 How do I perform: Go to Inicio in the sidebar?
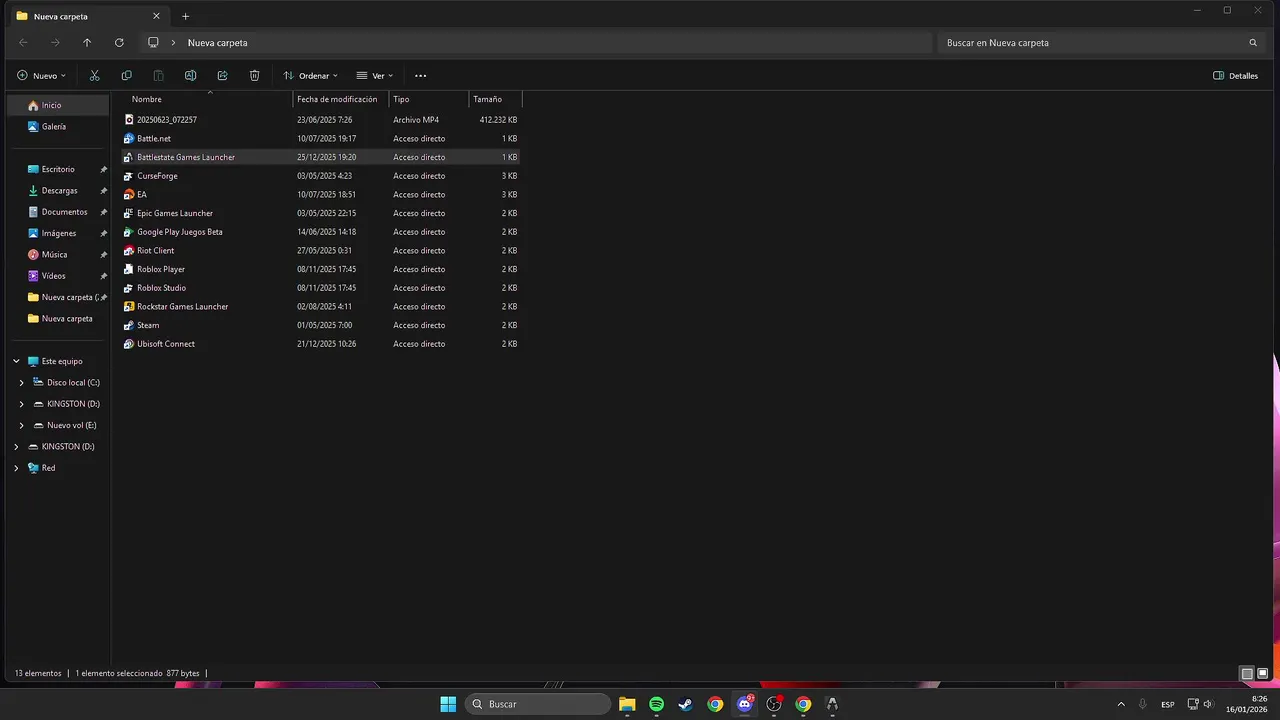58,105
